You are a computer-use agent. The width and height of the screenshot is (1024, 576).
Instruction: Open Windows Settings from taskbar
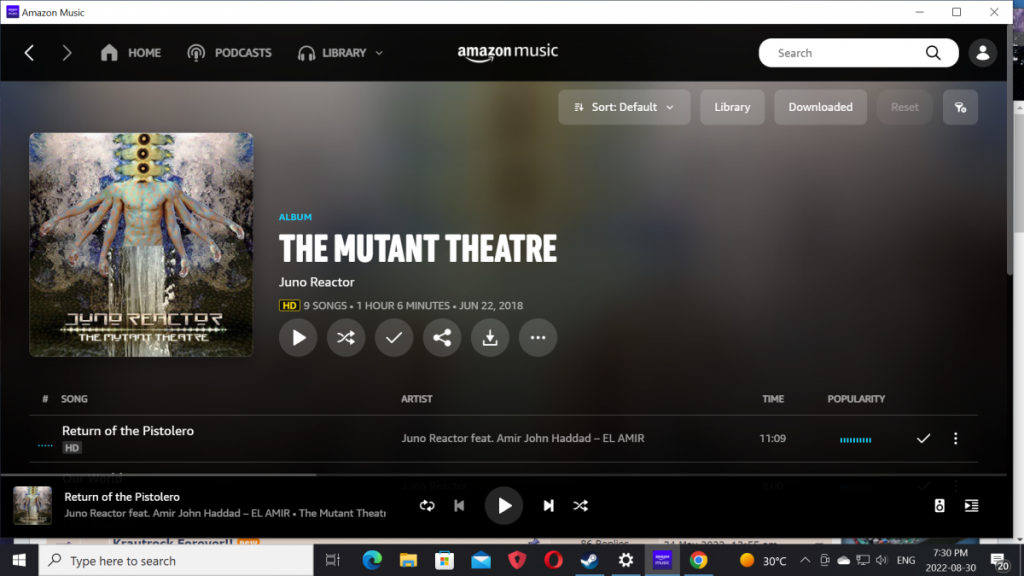[x=626, y=560]
